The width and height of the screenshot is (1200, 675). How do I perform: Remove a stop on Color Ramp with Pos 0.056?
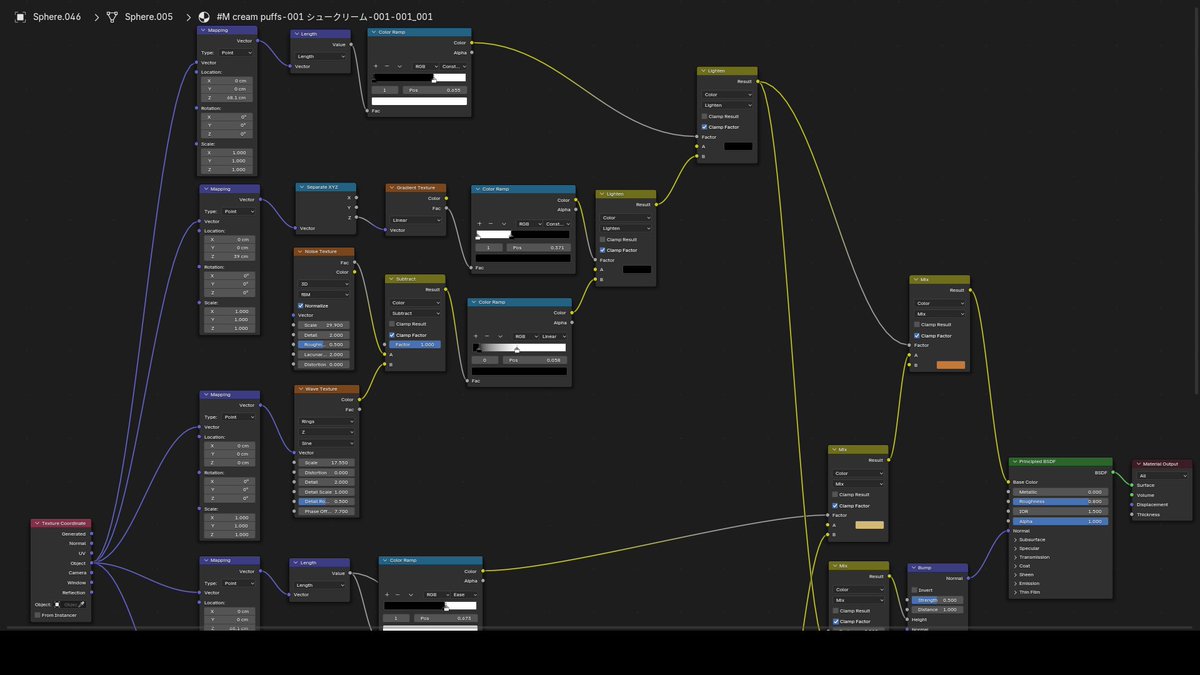(487, 336)
